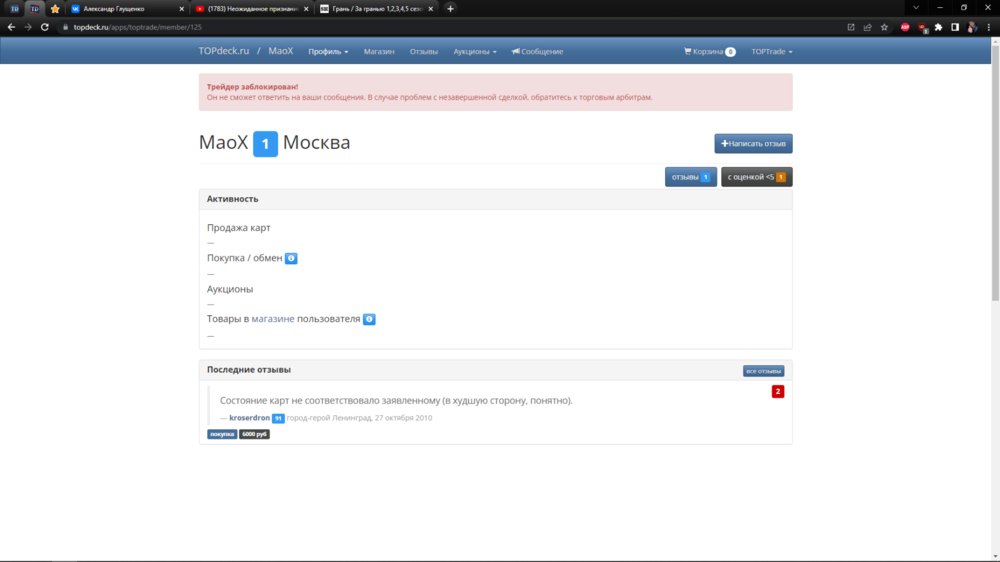1000x562 pixels.
Task: Click the ABP adblock extension icon
Action: point(905,27)
